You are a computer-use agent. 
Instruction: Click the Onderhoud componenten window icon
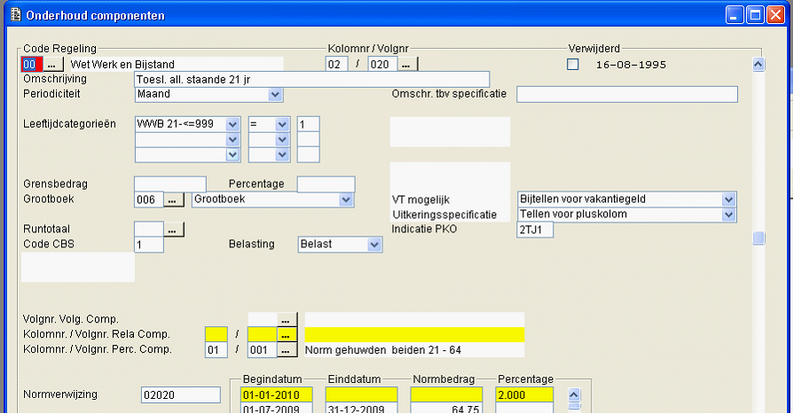pyautogui.click(x=16, y=15)
